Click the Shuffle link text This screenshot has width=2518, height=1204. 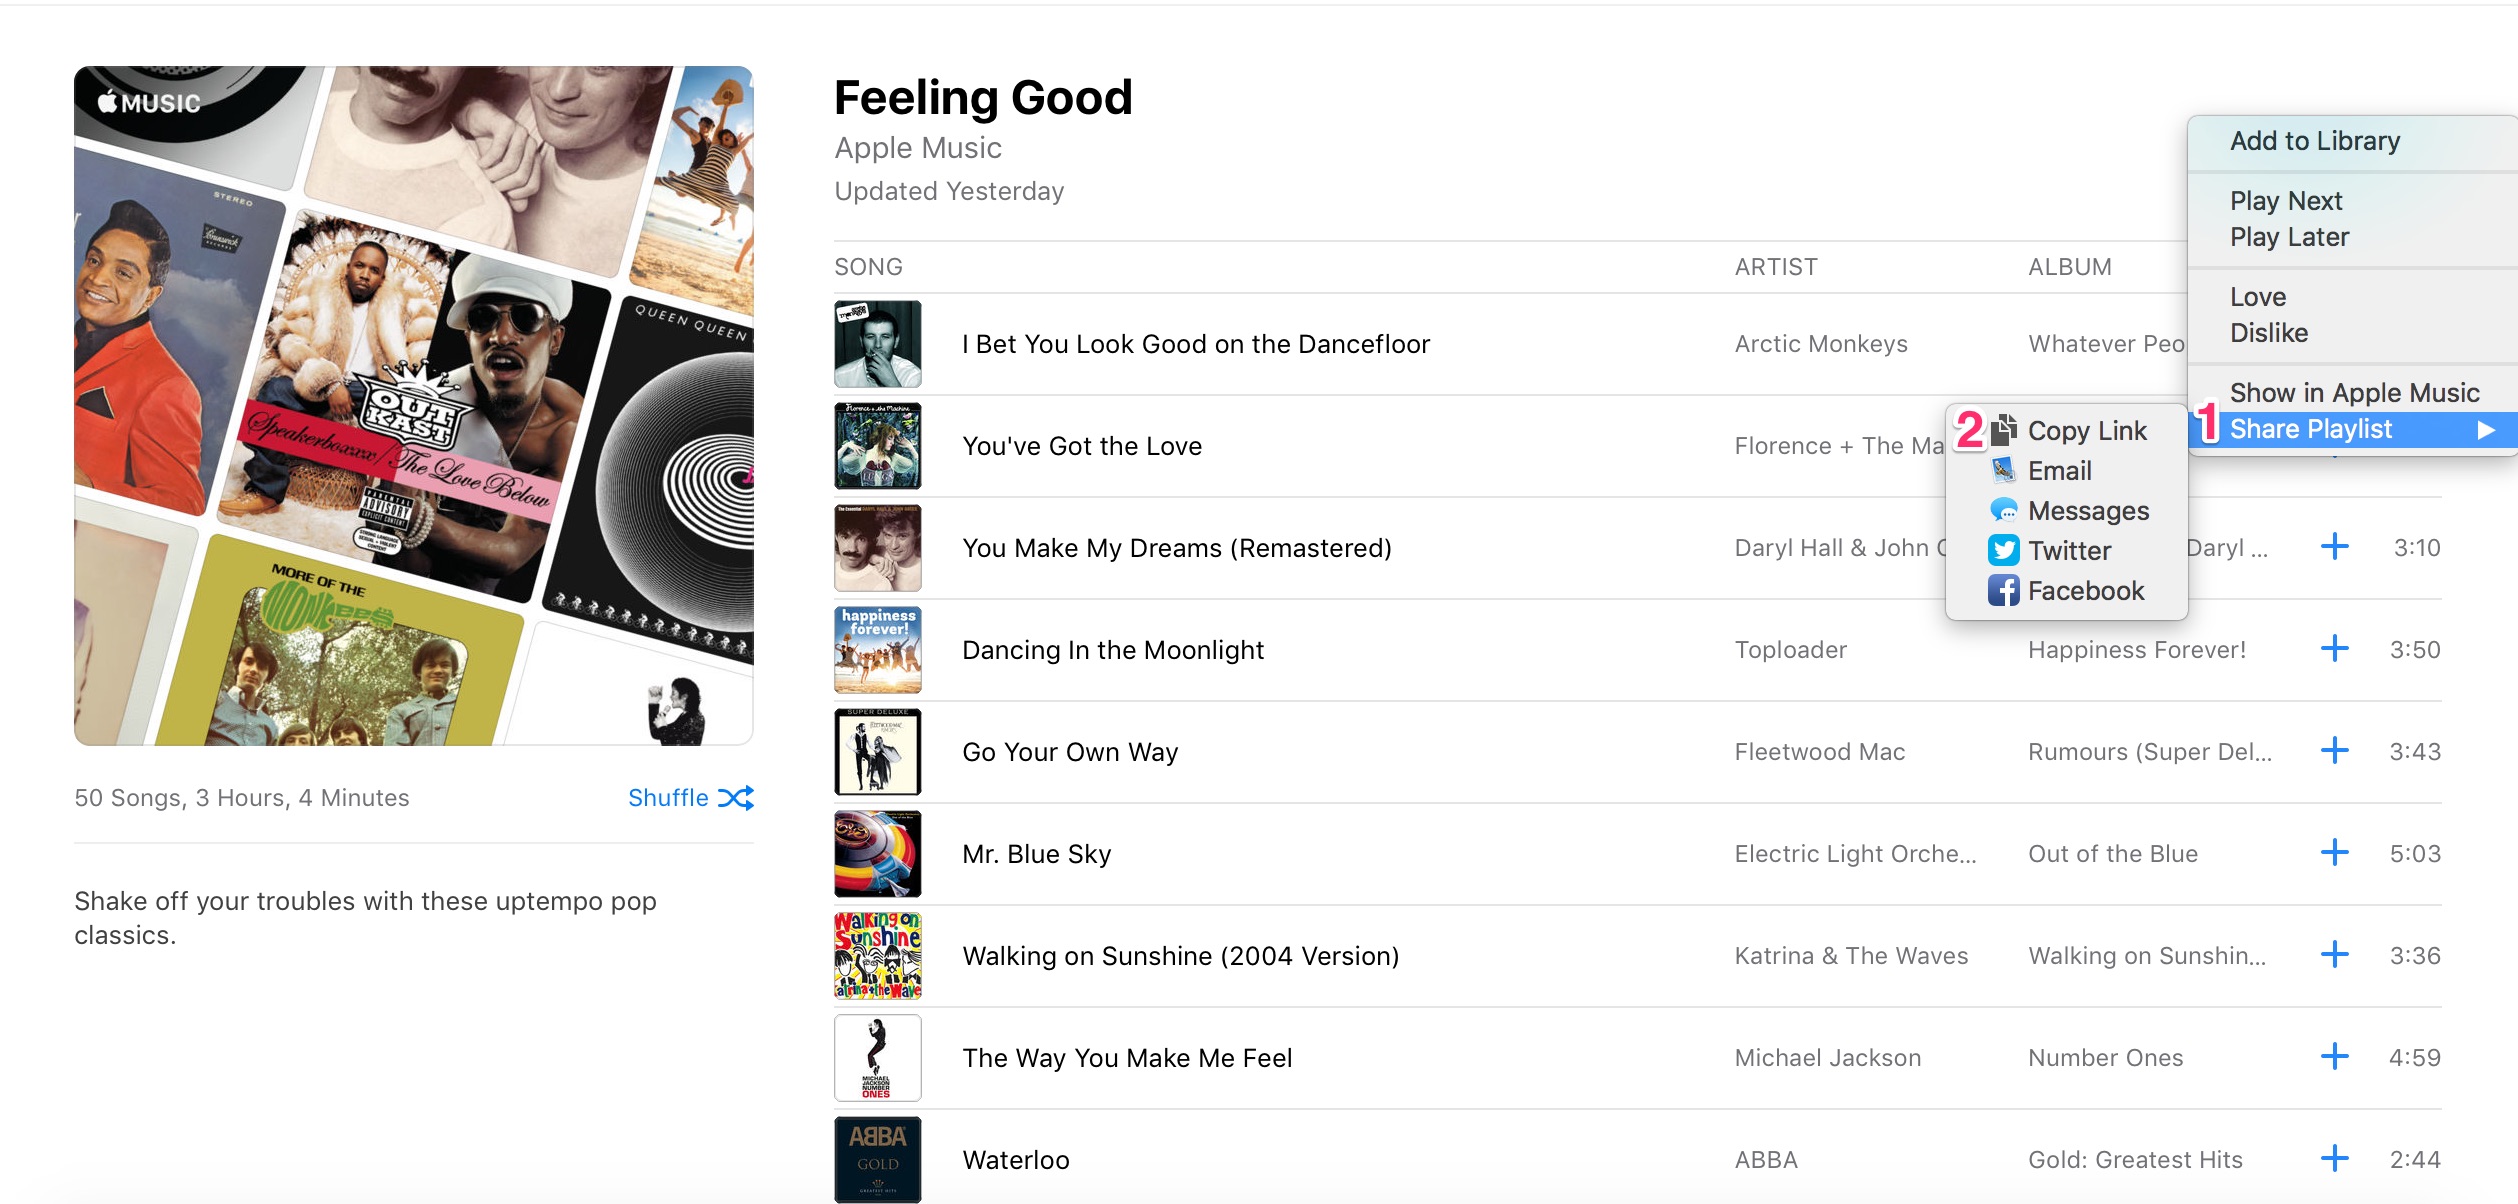668,798
